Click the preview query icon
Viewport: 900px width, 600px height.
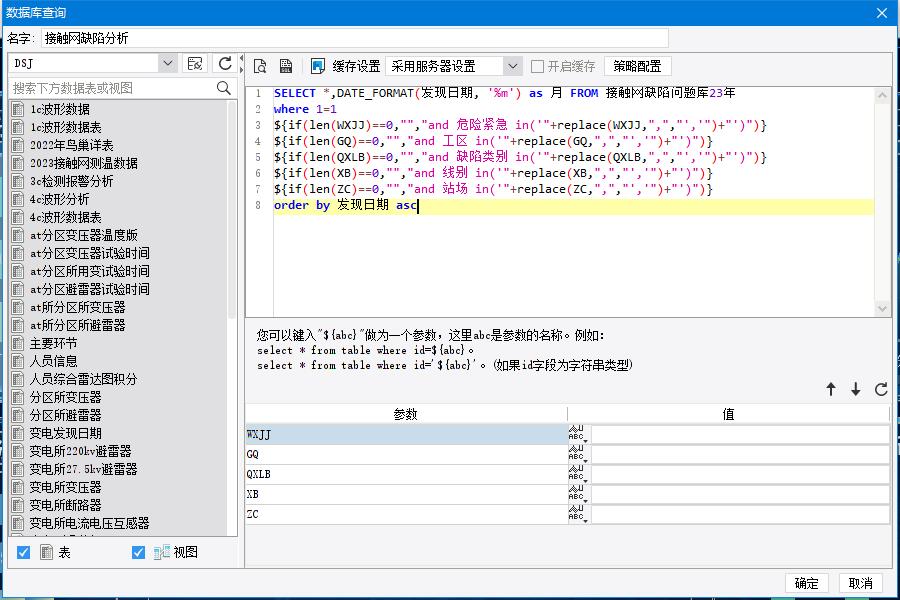[260, 66]
